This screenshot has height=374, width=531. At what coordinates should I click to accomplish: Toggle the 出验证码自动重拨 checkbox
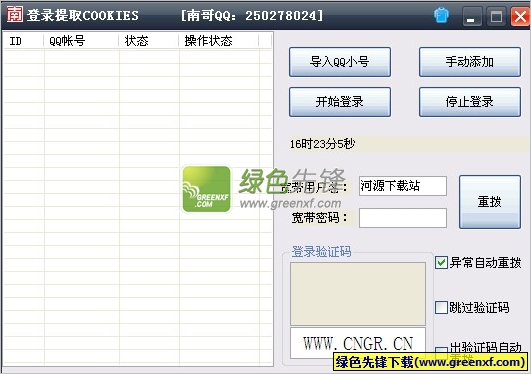point(441,352)
